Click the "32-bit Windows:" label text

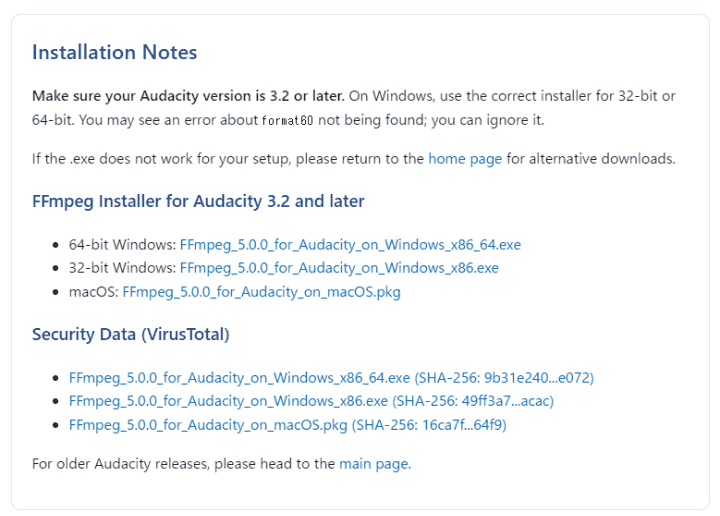pos(122,268)
